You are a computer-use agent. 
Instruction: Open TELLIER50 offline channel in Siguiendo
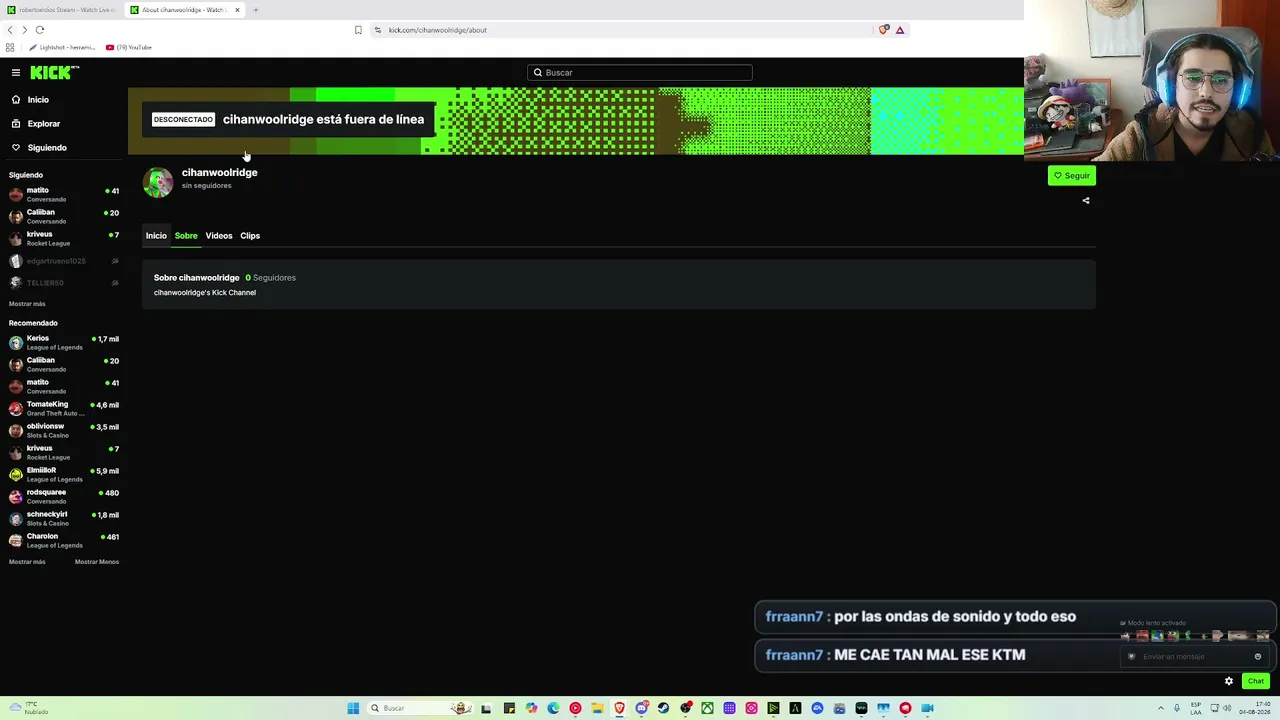64,283
